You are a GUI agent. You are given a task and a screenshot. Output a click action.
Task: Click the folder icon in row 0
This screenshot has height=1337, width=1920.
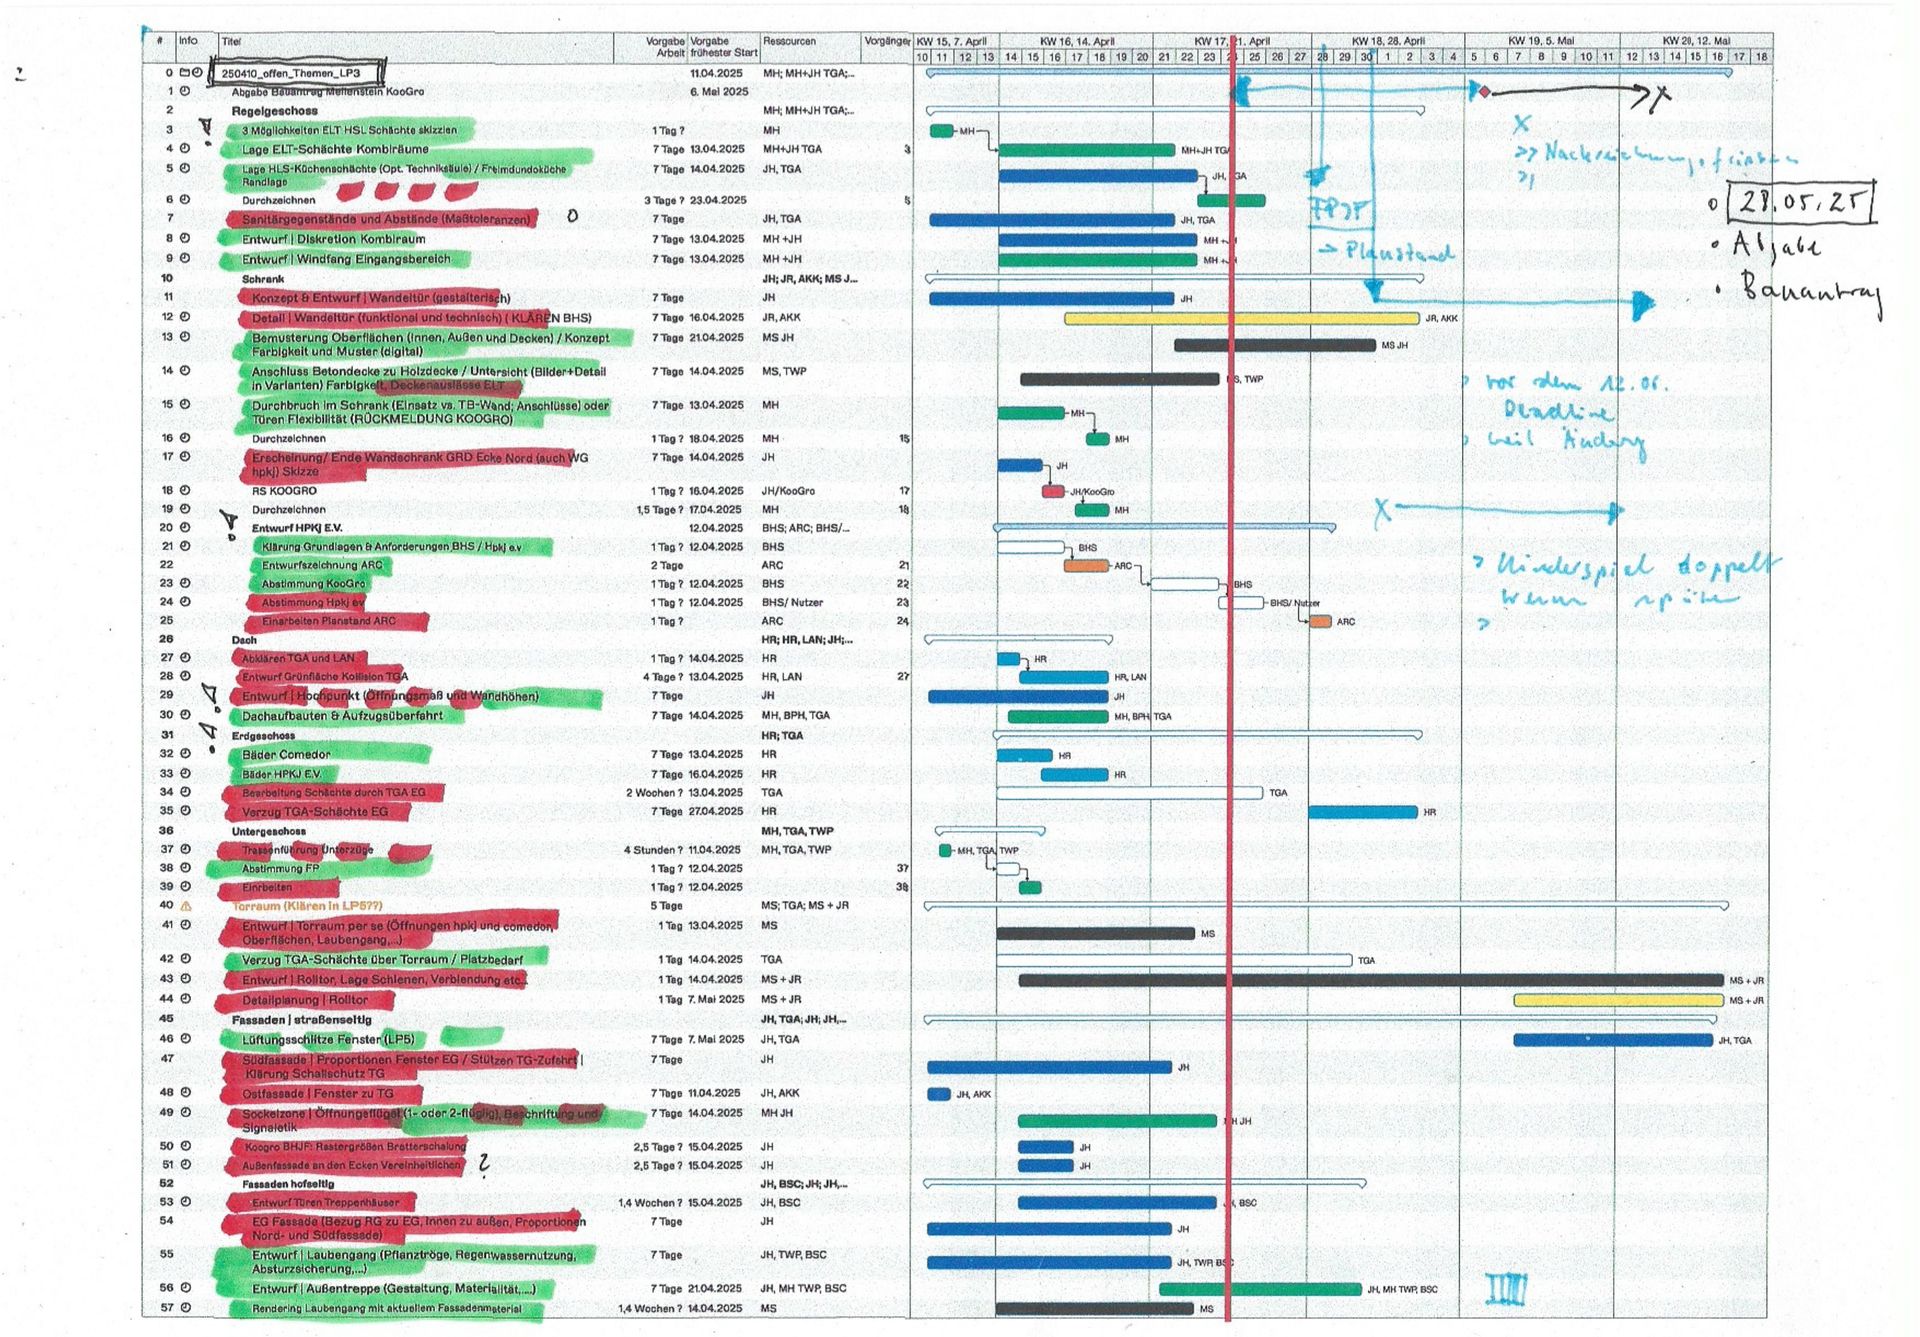(185, 73)
